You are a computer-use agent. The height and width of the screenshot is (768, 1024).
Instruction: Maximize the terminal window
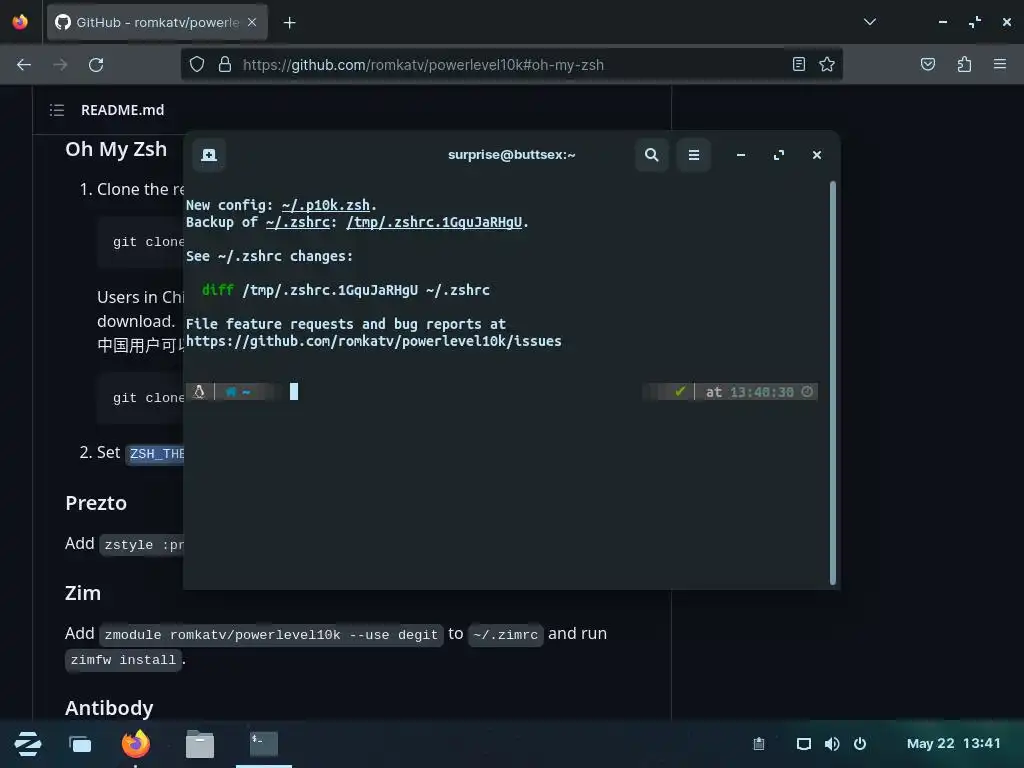pos(778,155)
